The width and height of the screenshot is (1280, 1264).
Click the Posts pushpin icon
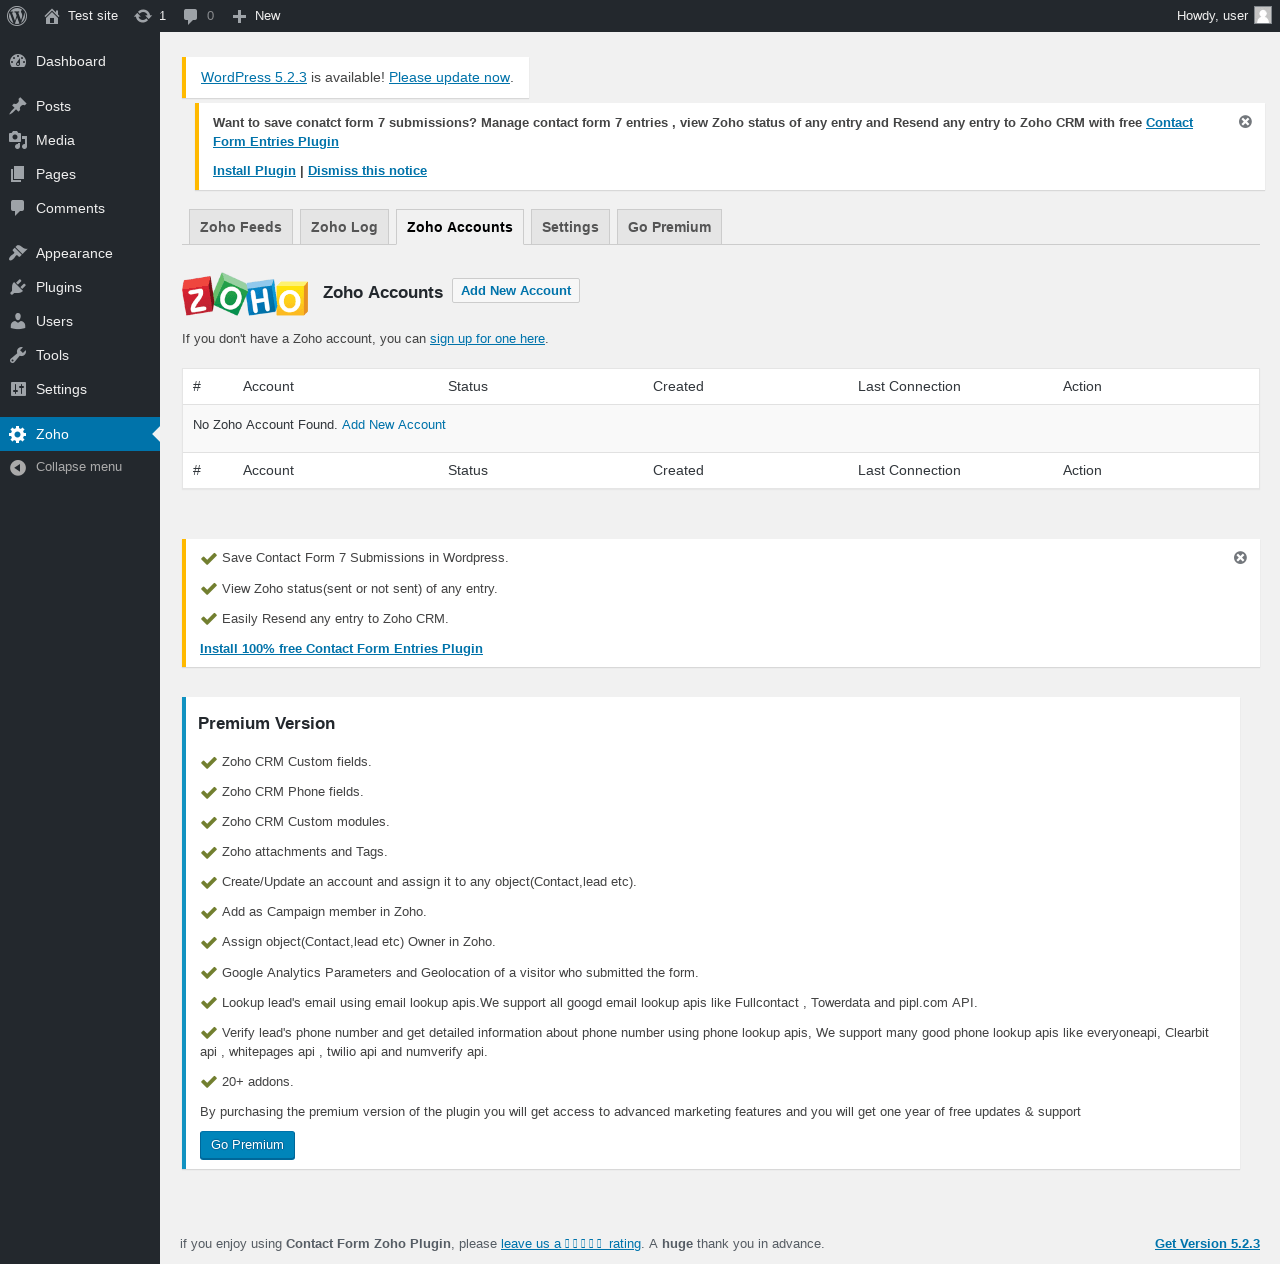click(x=18, y=106)
